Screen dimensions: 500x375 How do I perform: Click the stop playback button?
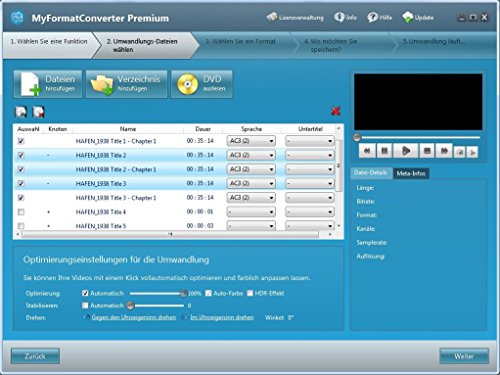427,151
